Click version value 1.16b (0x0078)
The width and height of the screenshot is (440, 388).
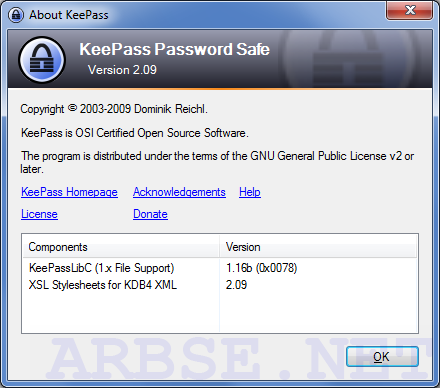[x=262, y=268]
